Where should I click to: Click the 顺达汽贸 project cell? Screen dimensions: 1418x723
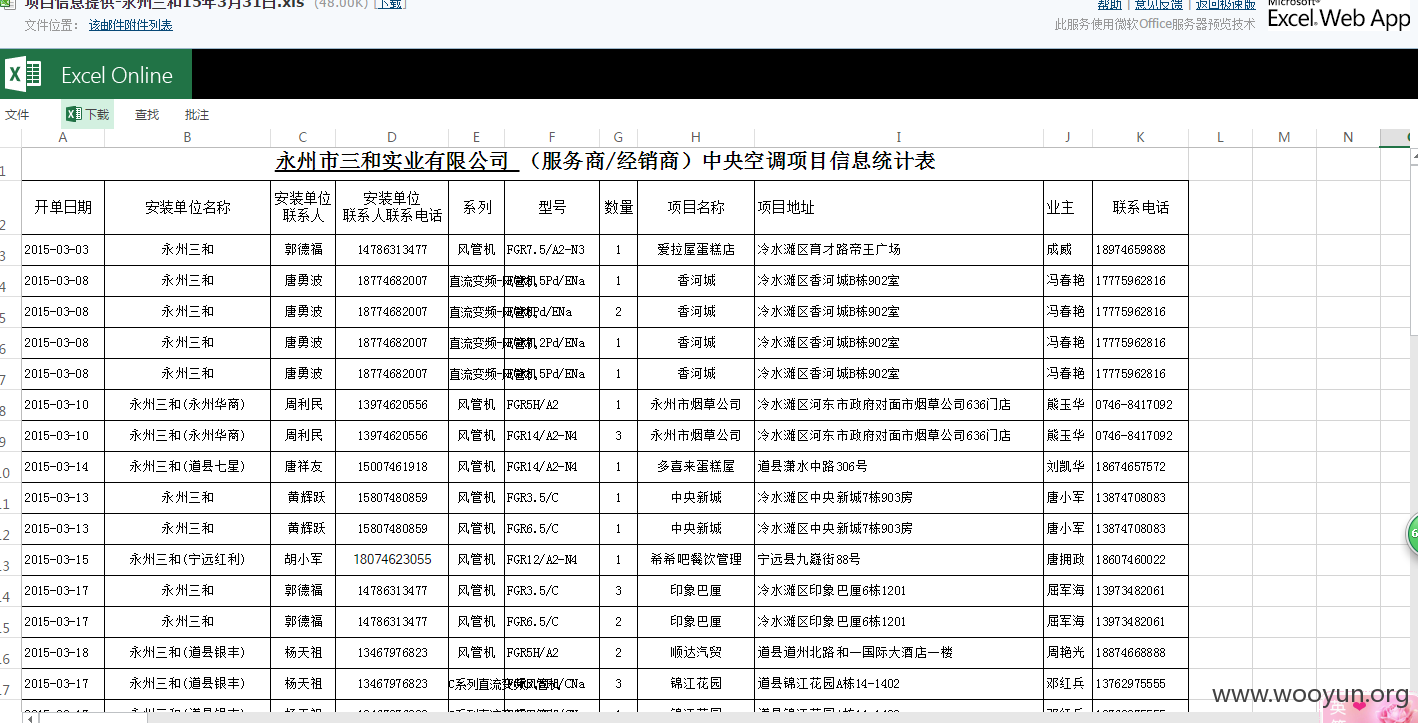point(696,653)
